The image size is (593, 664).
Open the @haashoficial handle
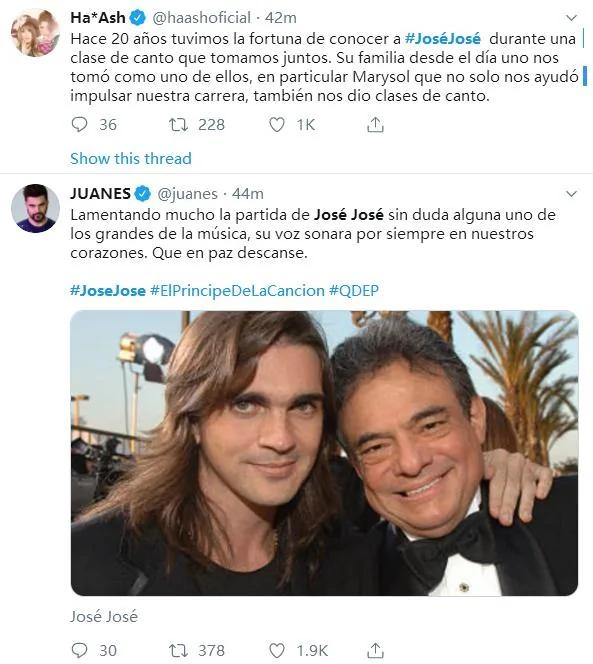click(202, 18)
